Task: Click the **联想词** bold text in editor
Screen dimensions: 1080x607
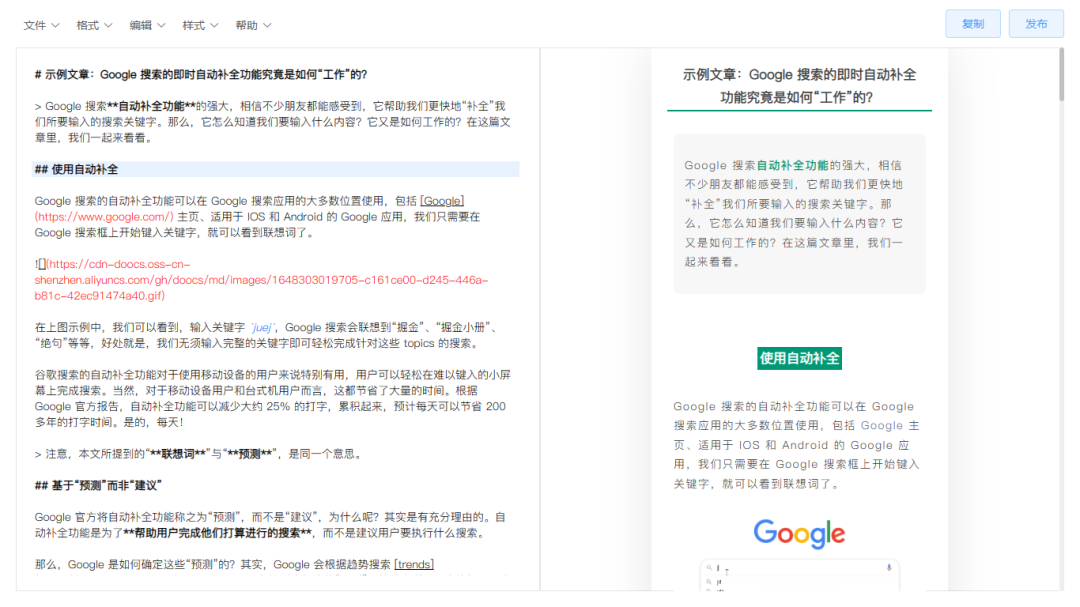Action: click(178, 454)
